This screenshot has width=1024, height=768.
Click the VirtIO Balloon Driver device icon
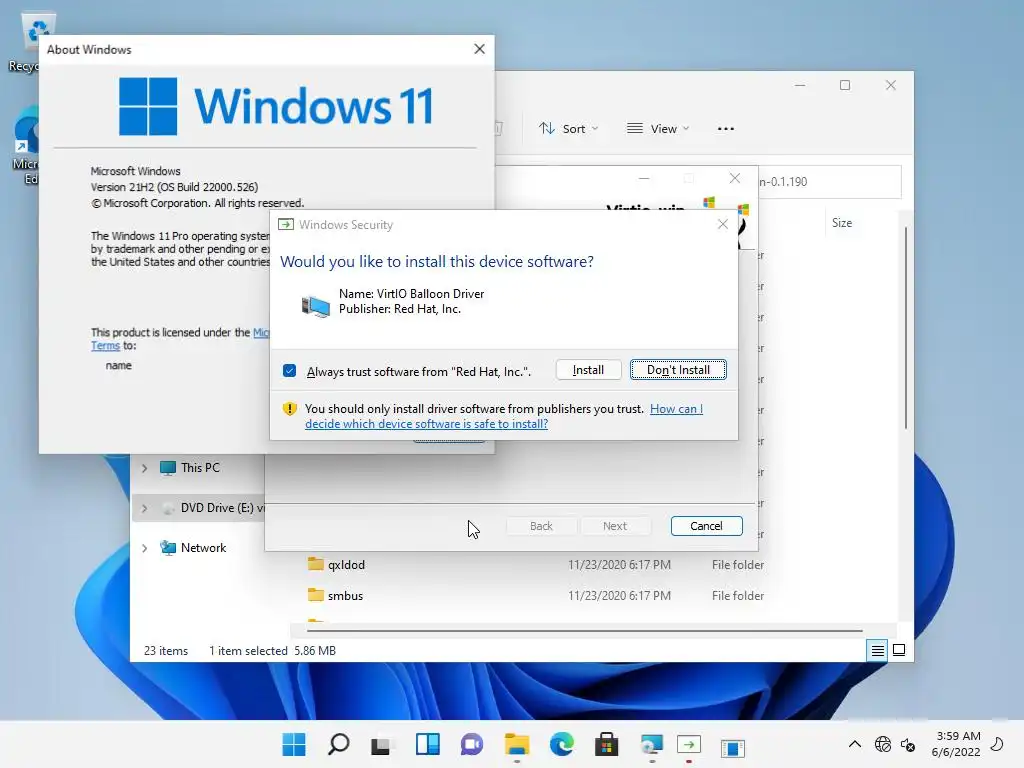pos(315,305)
